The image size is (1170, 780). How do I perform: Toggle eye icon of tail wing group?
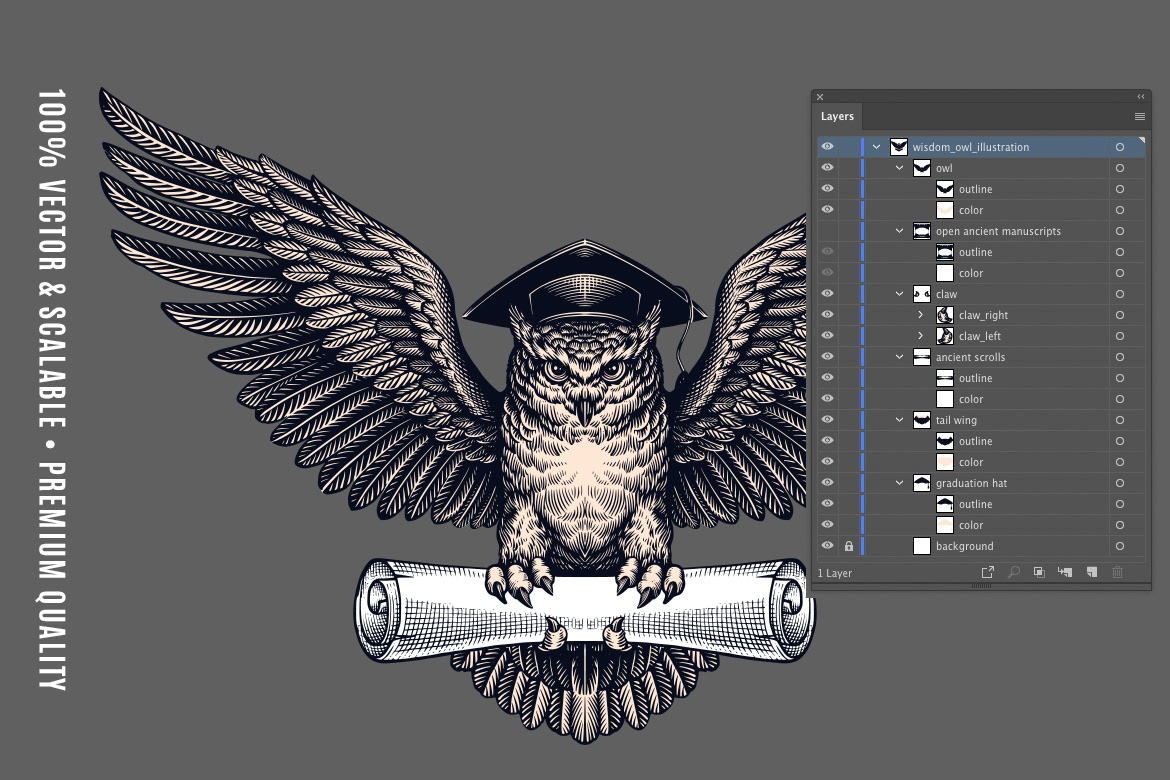828,419
